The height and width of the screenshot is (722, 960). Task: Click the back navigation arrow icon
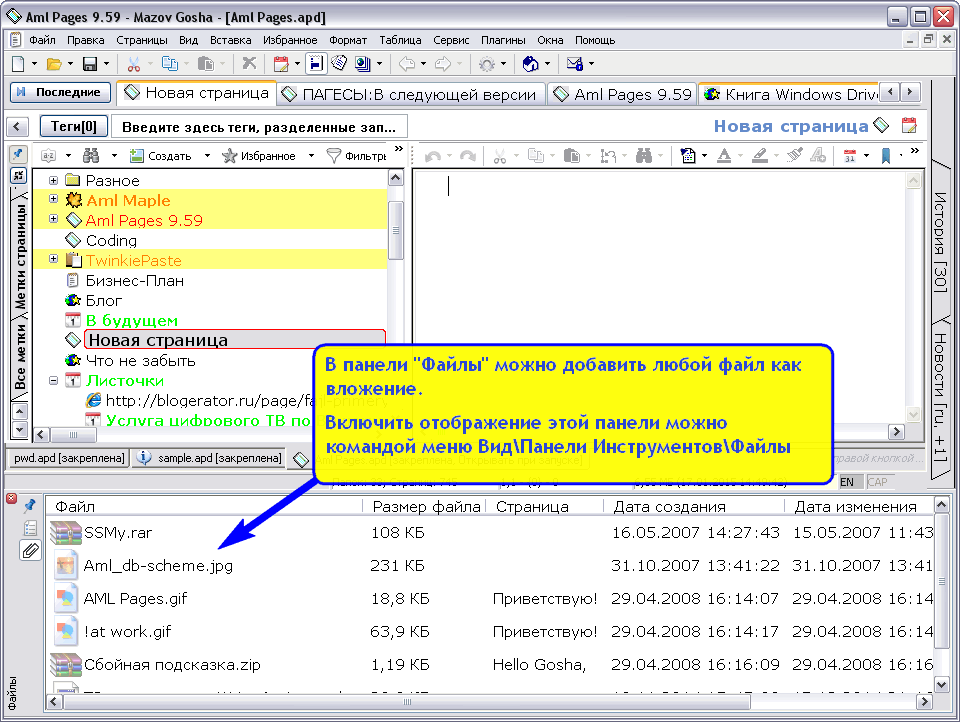pos(407,64)
